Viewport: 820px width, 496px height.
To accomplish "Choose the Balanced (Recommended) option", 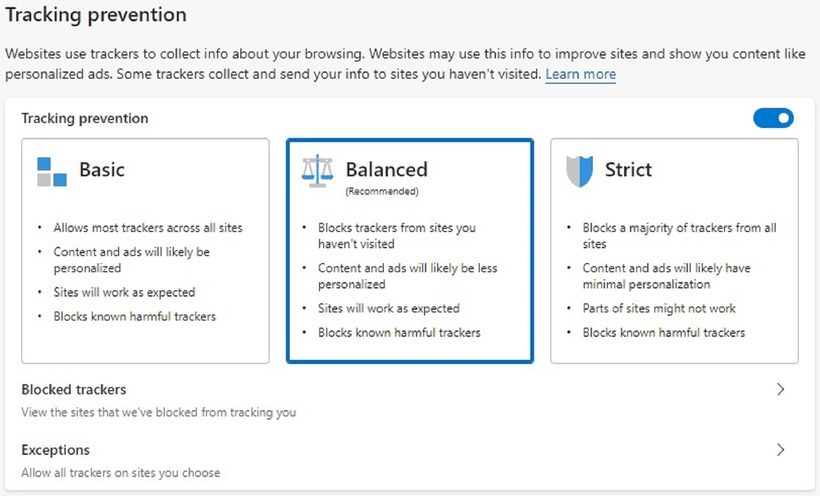I will [x=410, y=251].
